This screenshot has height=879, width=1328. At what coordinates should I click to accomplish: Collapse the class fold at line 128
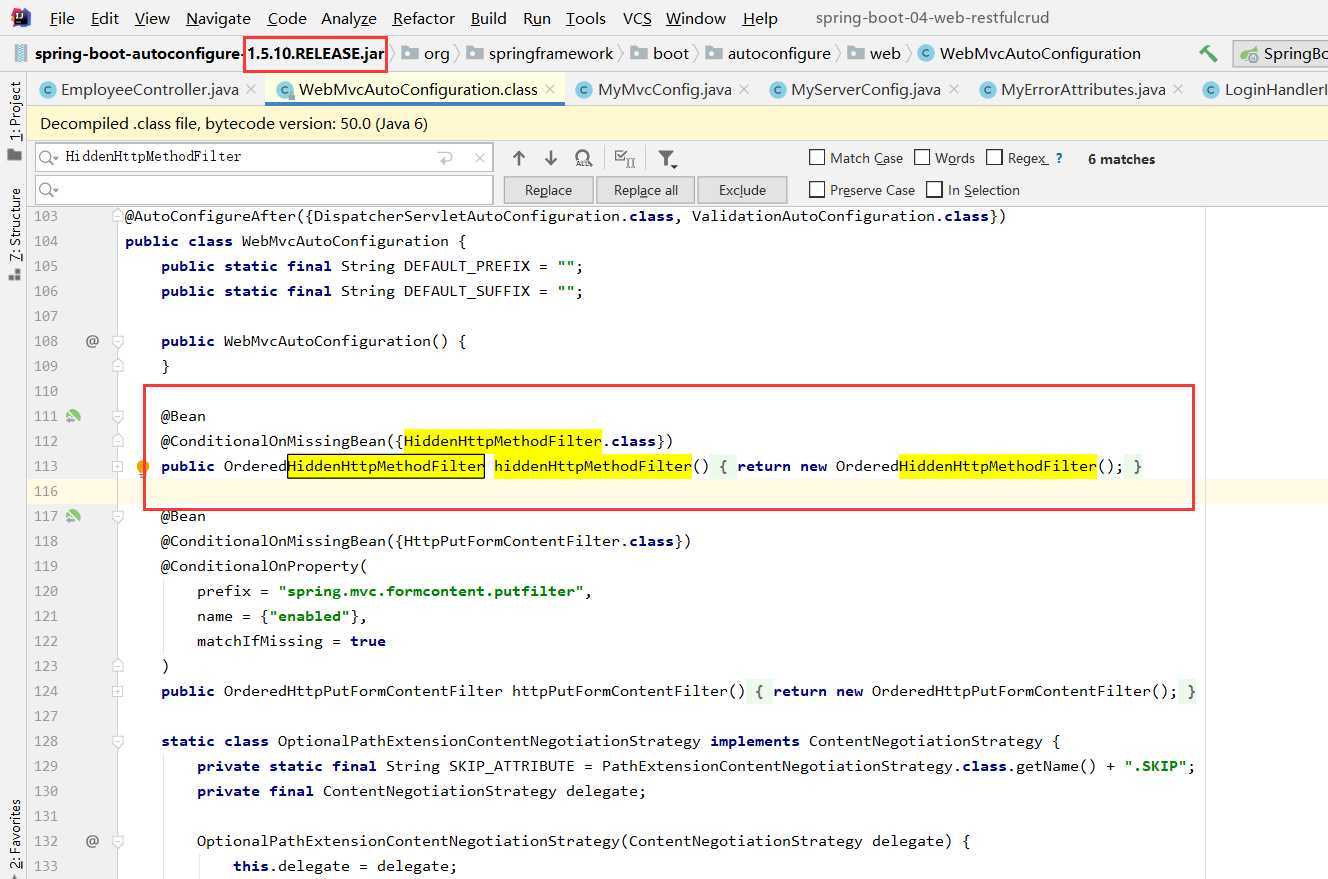tap(117, 741)
